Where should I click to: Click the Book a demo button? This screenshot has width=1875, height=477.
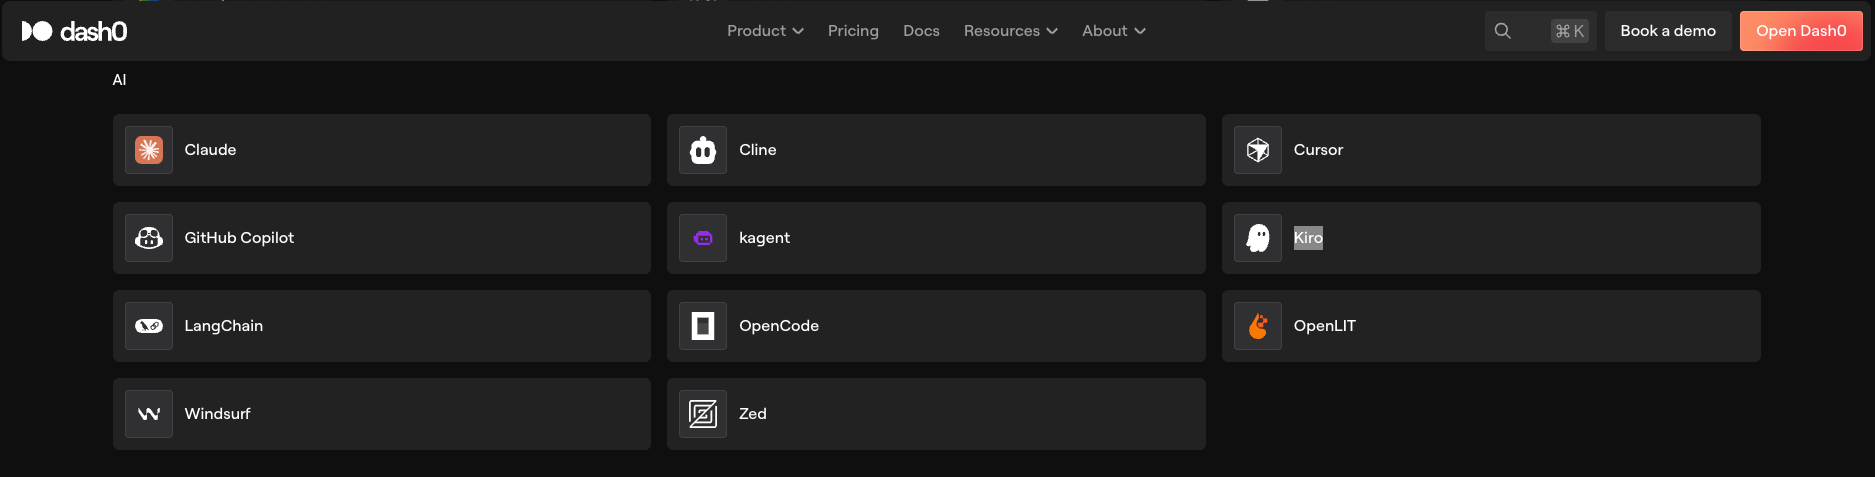(1667, 31)
